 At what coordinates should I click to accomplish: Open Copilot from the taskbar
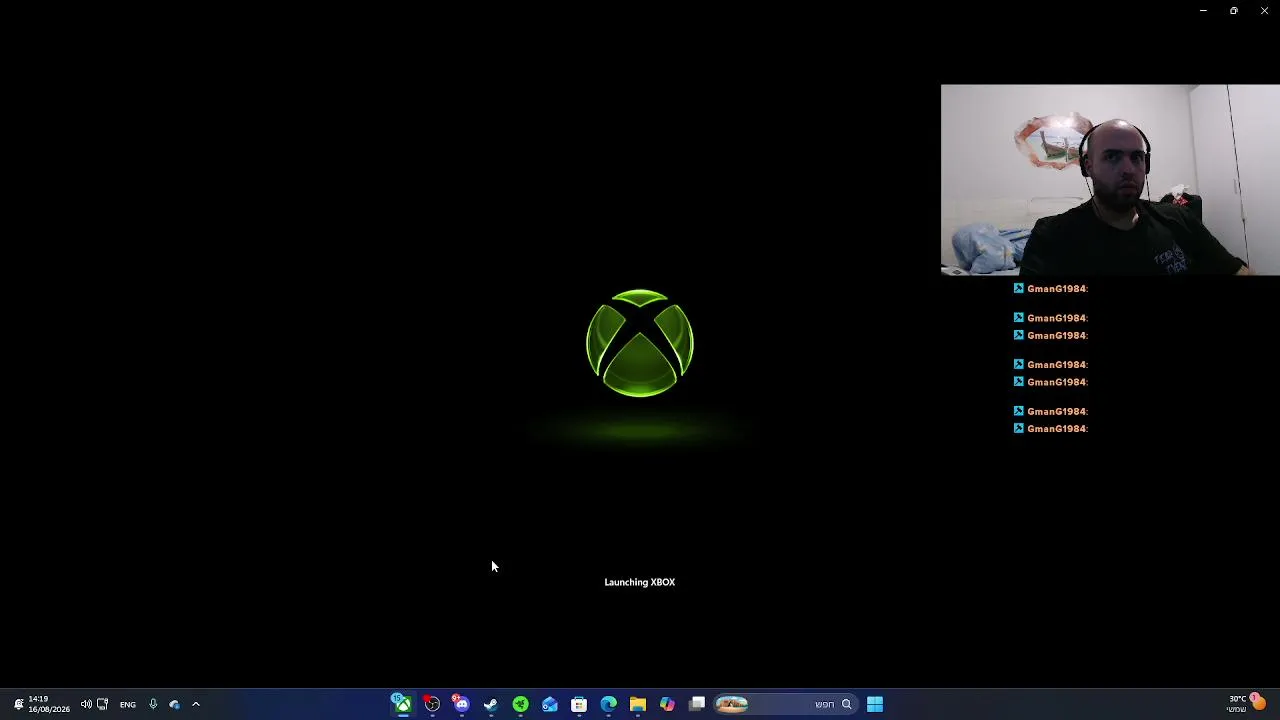(667, 704)
